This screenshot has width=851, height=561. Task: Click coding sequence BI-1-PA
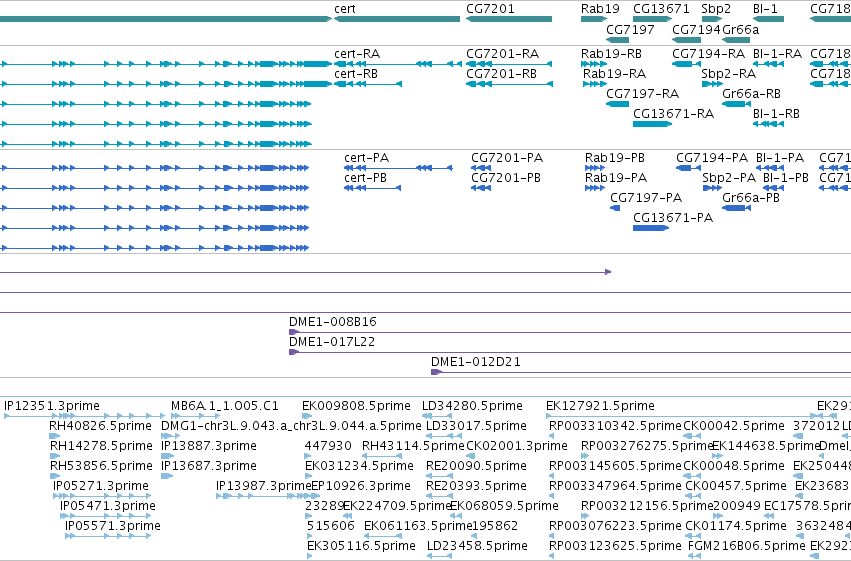770,168
